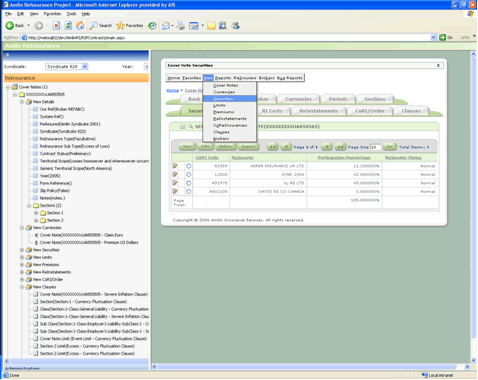The width and height of the screenshot is (478, 380).
Task: Select radio button for XL RE LTD row
Action: 189,183
